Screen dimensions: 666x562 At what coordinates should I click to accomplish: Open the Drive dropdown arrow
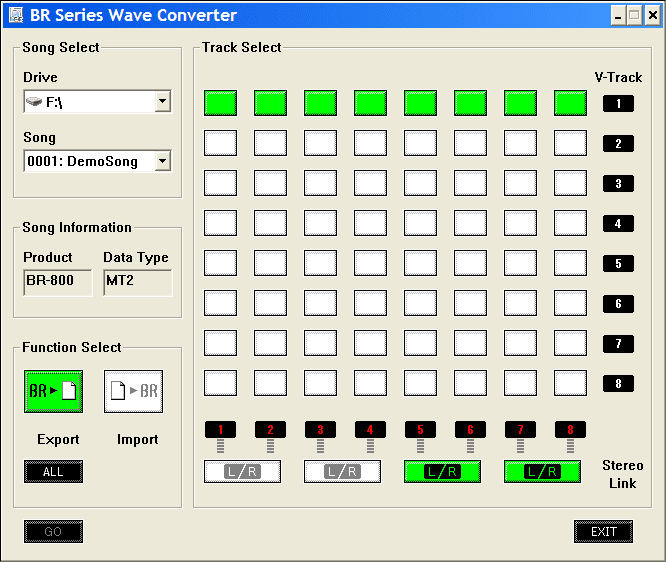click(162, 102)
